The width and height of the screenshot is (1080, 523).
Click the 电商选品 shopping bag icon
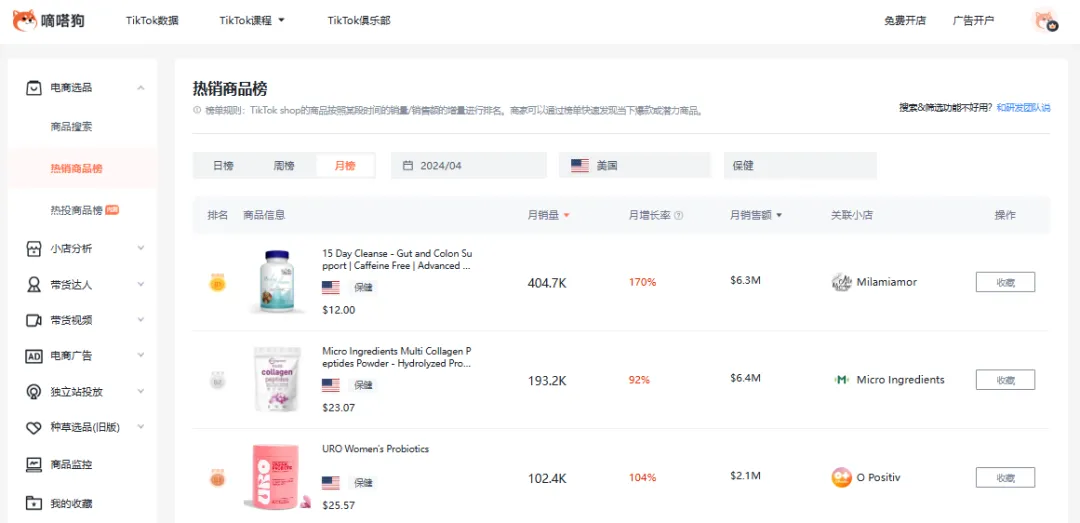[34, 88]
